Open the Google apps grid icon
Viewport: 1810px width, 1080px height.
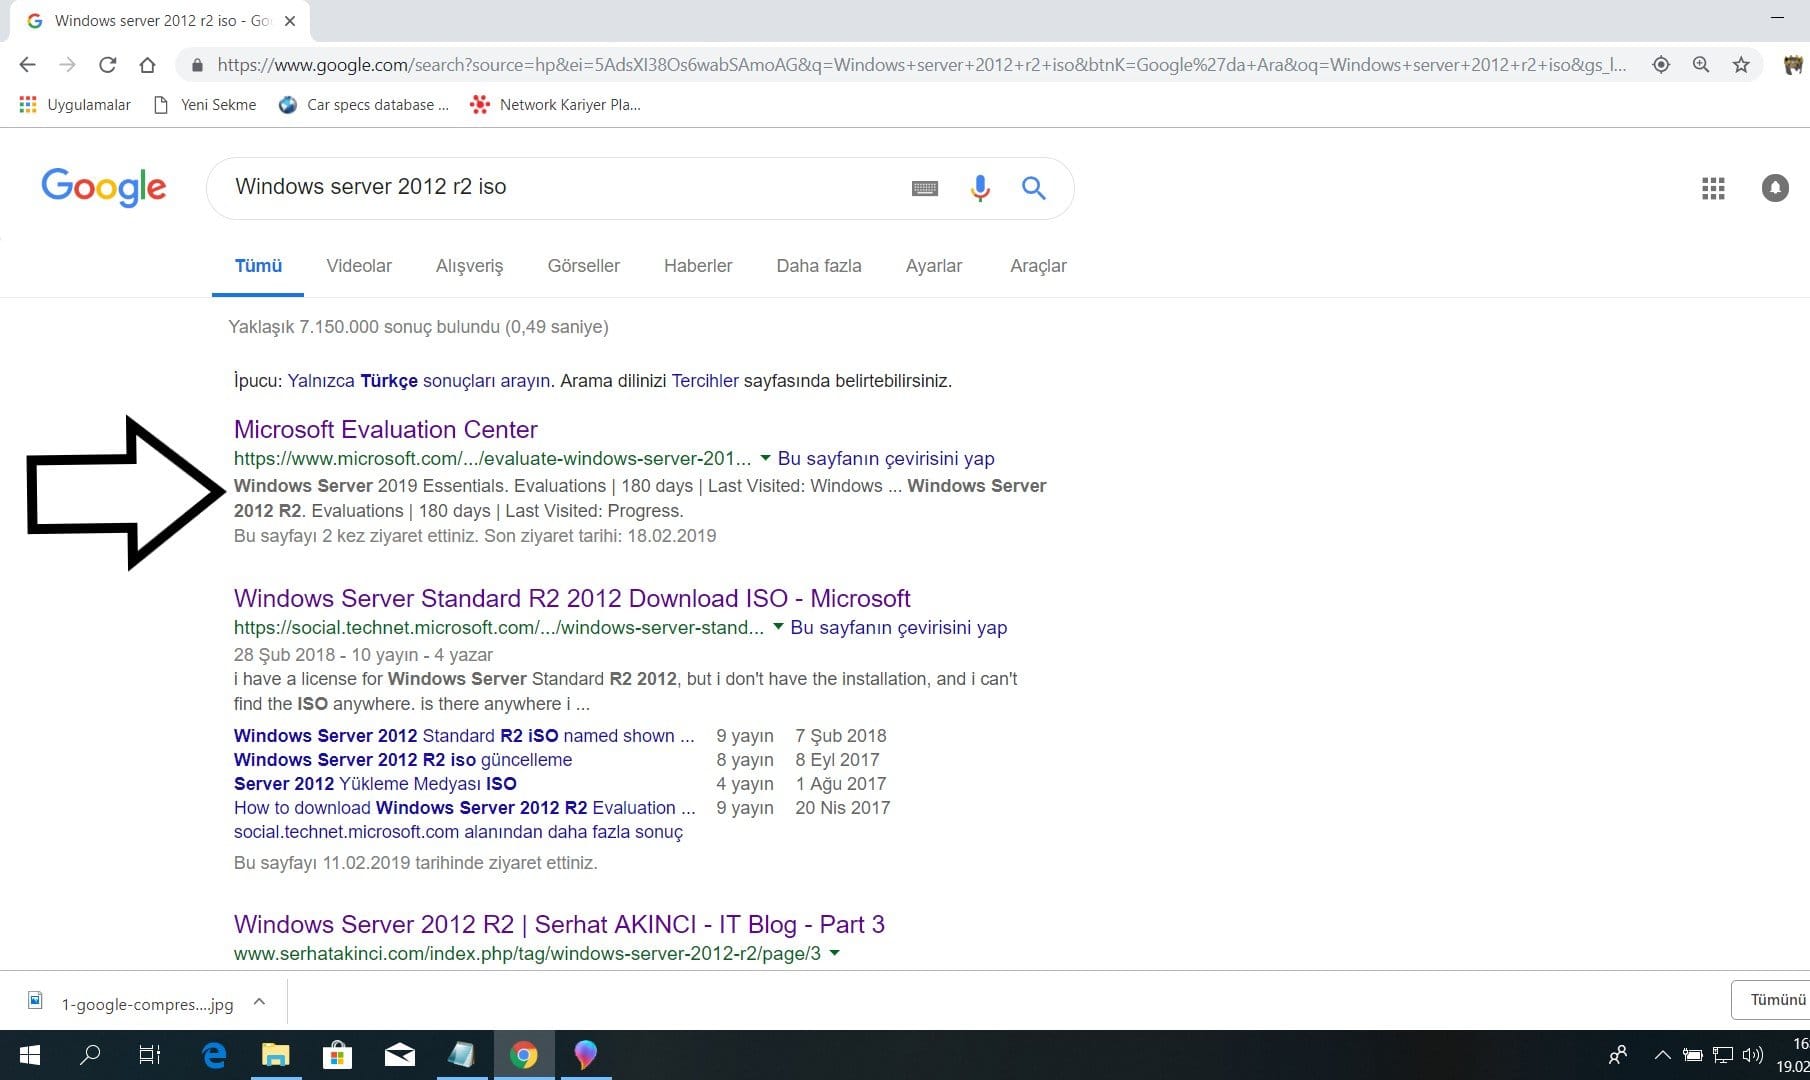click(x=1713, y=188)
